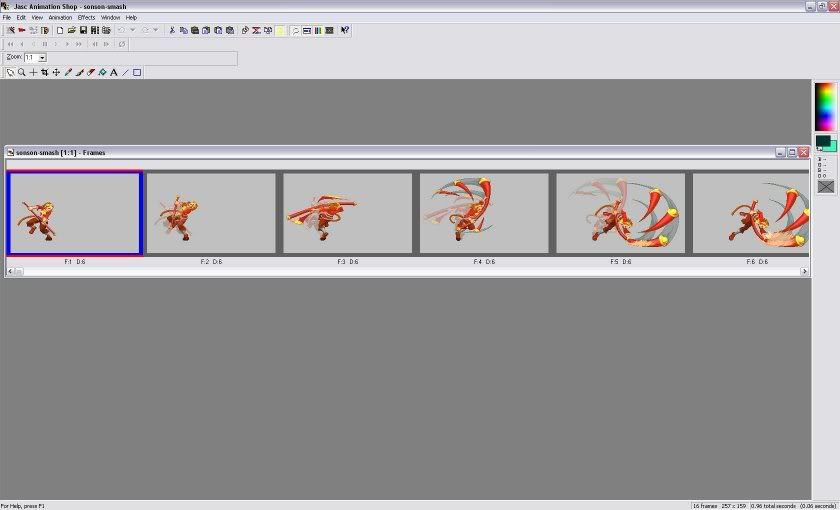Image resolution: width=840 pixels, height=510 pixels.
Task: Select the Text tool
Action: [114, 72]
